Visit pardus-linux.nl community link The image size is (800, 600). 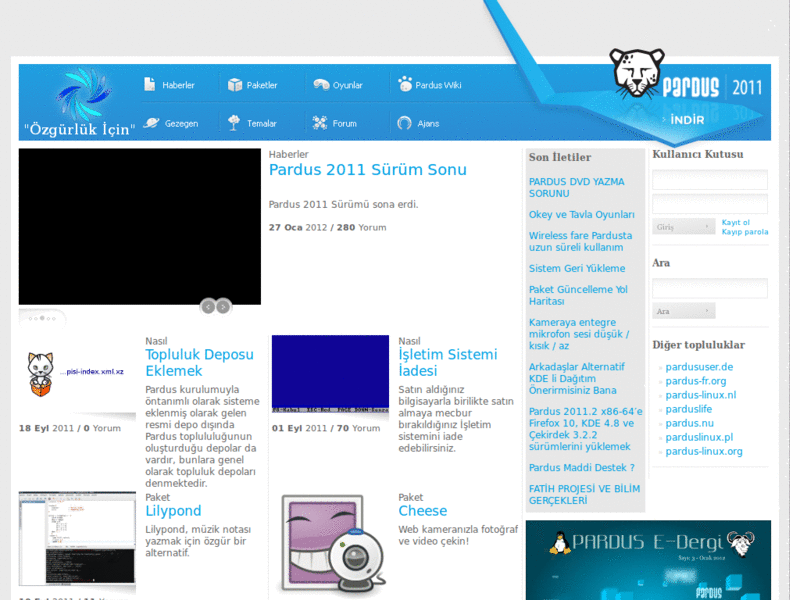pos(701,395)
